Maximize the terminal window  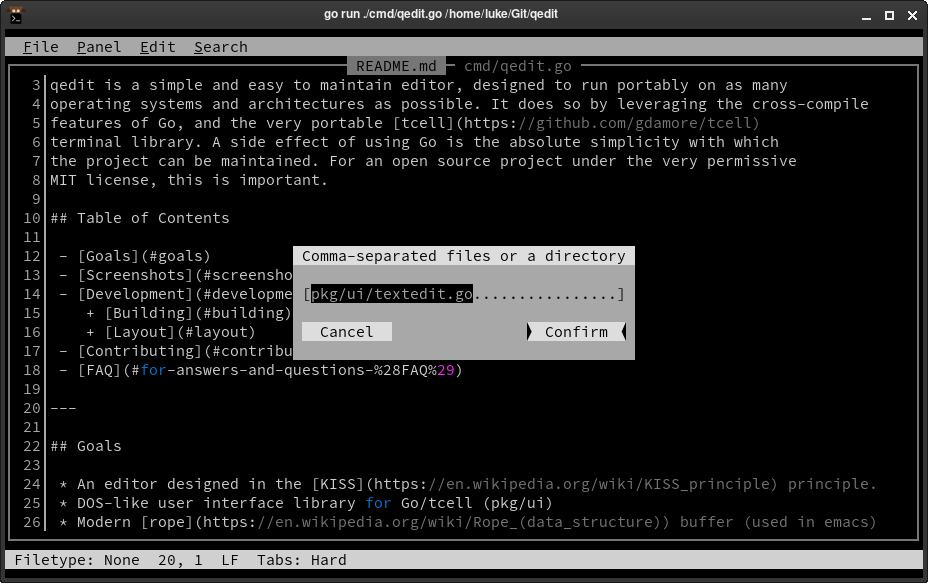click(x=889, y=16)
